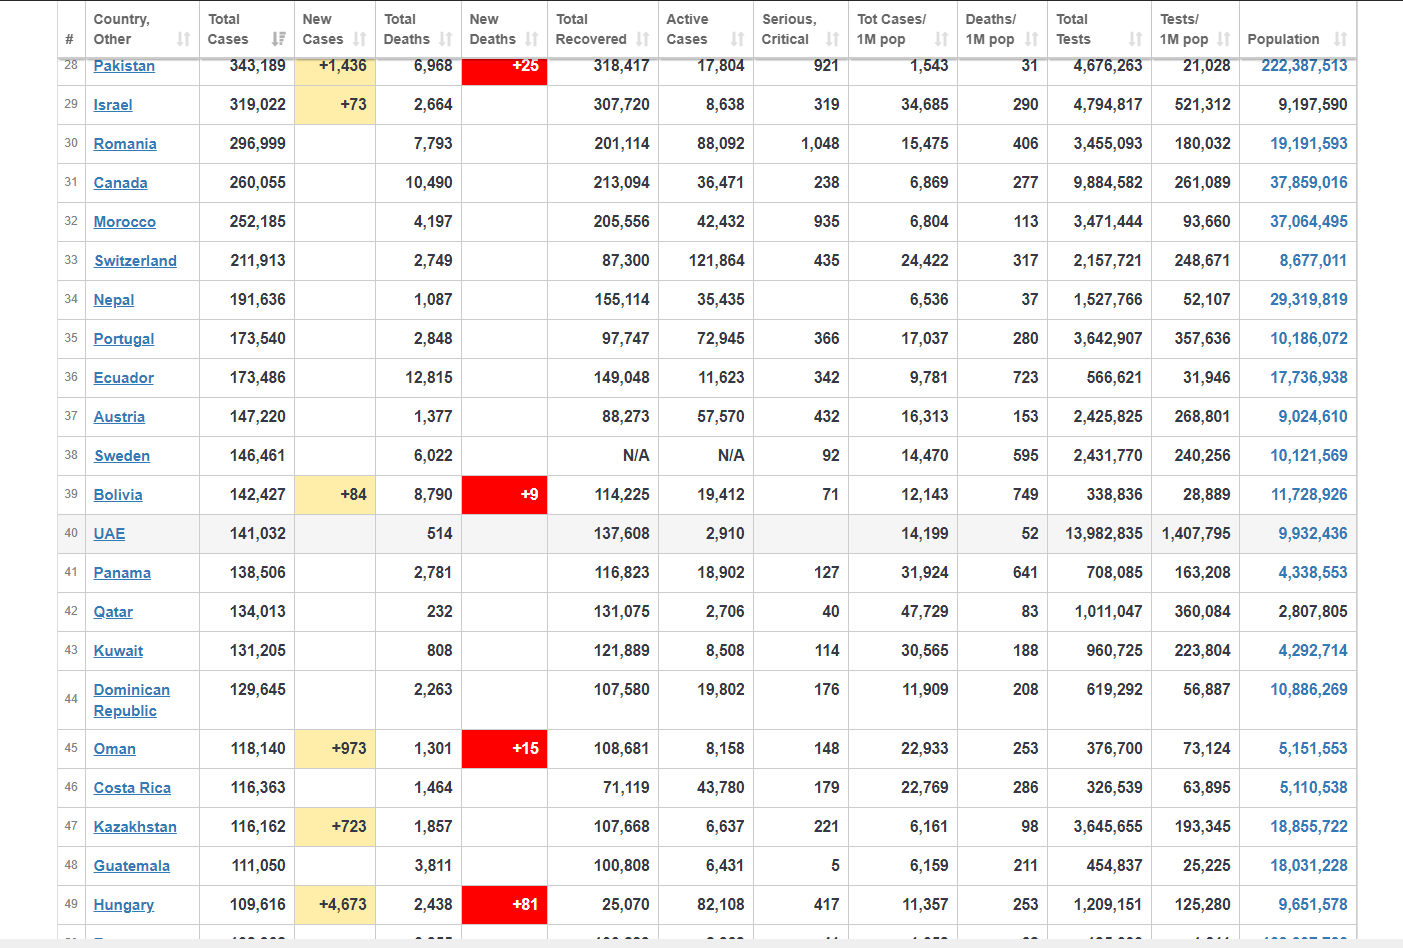Select Oman's red new deaths cell +15
This screenshot has height=948, width=1403.
504,749
